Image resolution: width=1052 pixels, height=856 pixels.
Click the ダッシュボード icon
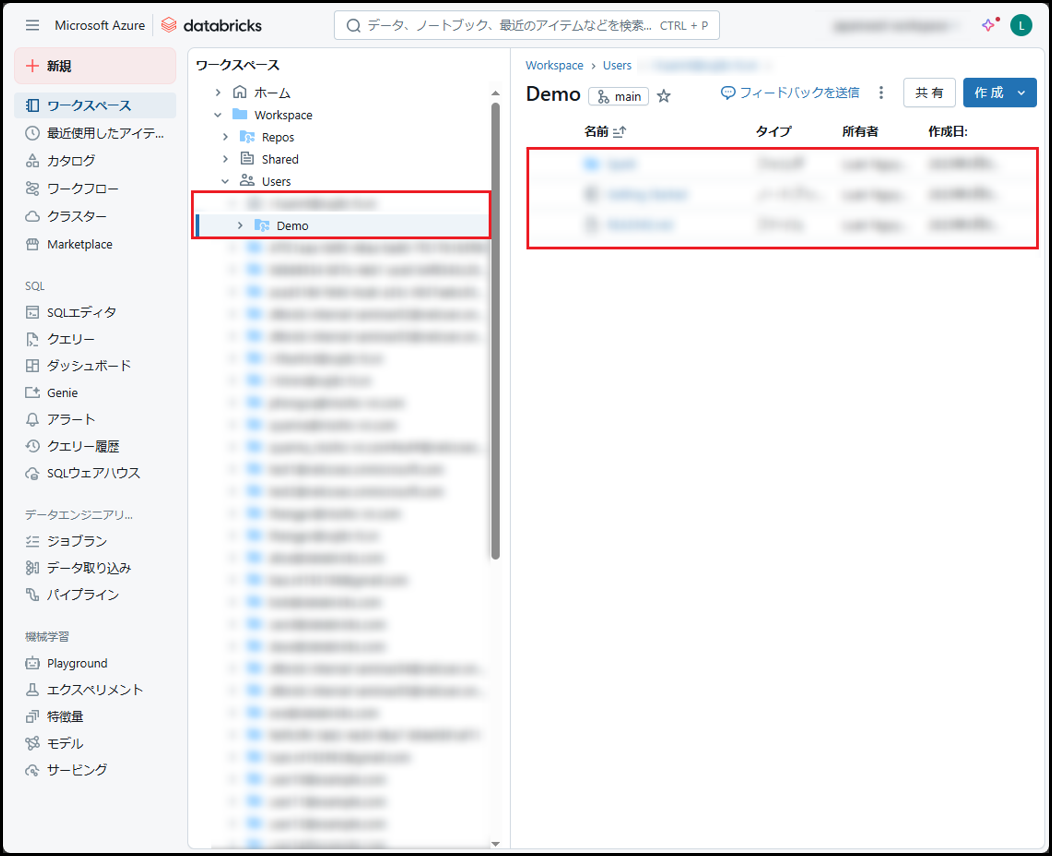(x=32, y=366)
